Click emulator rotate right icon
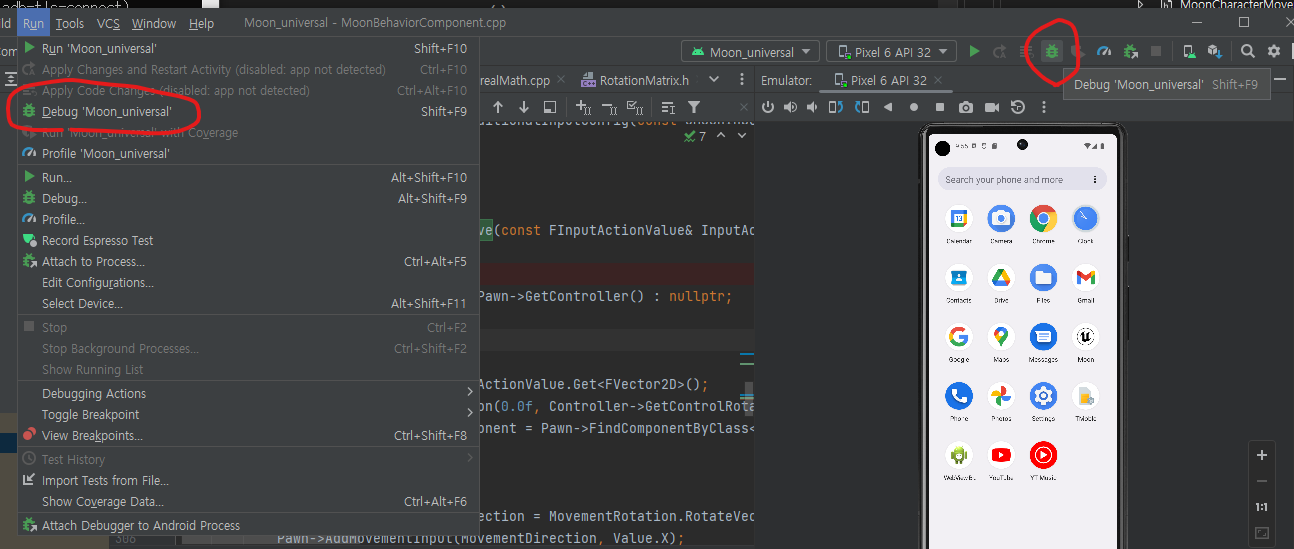The image size is (1294, 549). [862, 107]
